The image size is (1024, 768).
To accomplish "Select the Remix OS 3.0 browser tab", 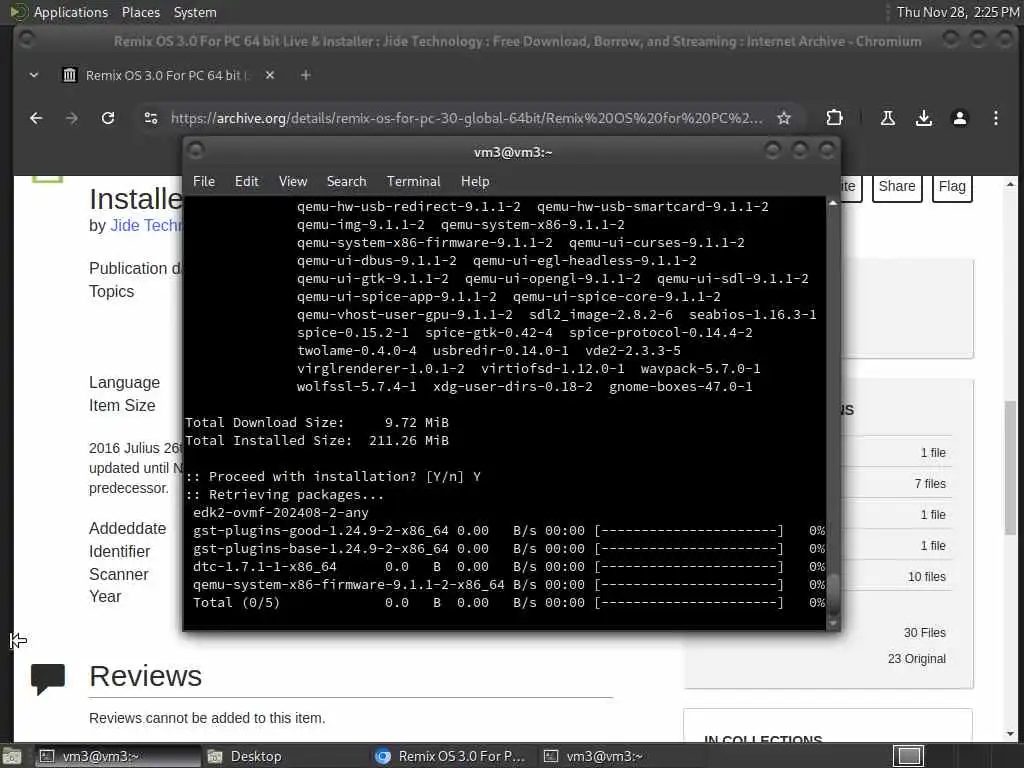I will (x=167, y=75).
